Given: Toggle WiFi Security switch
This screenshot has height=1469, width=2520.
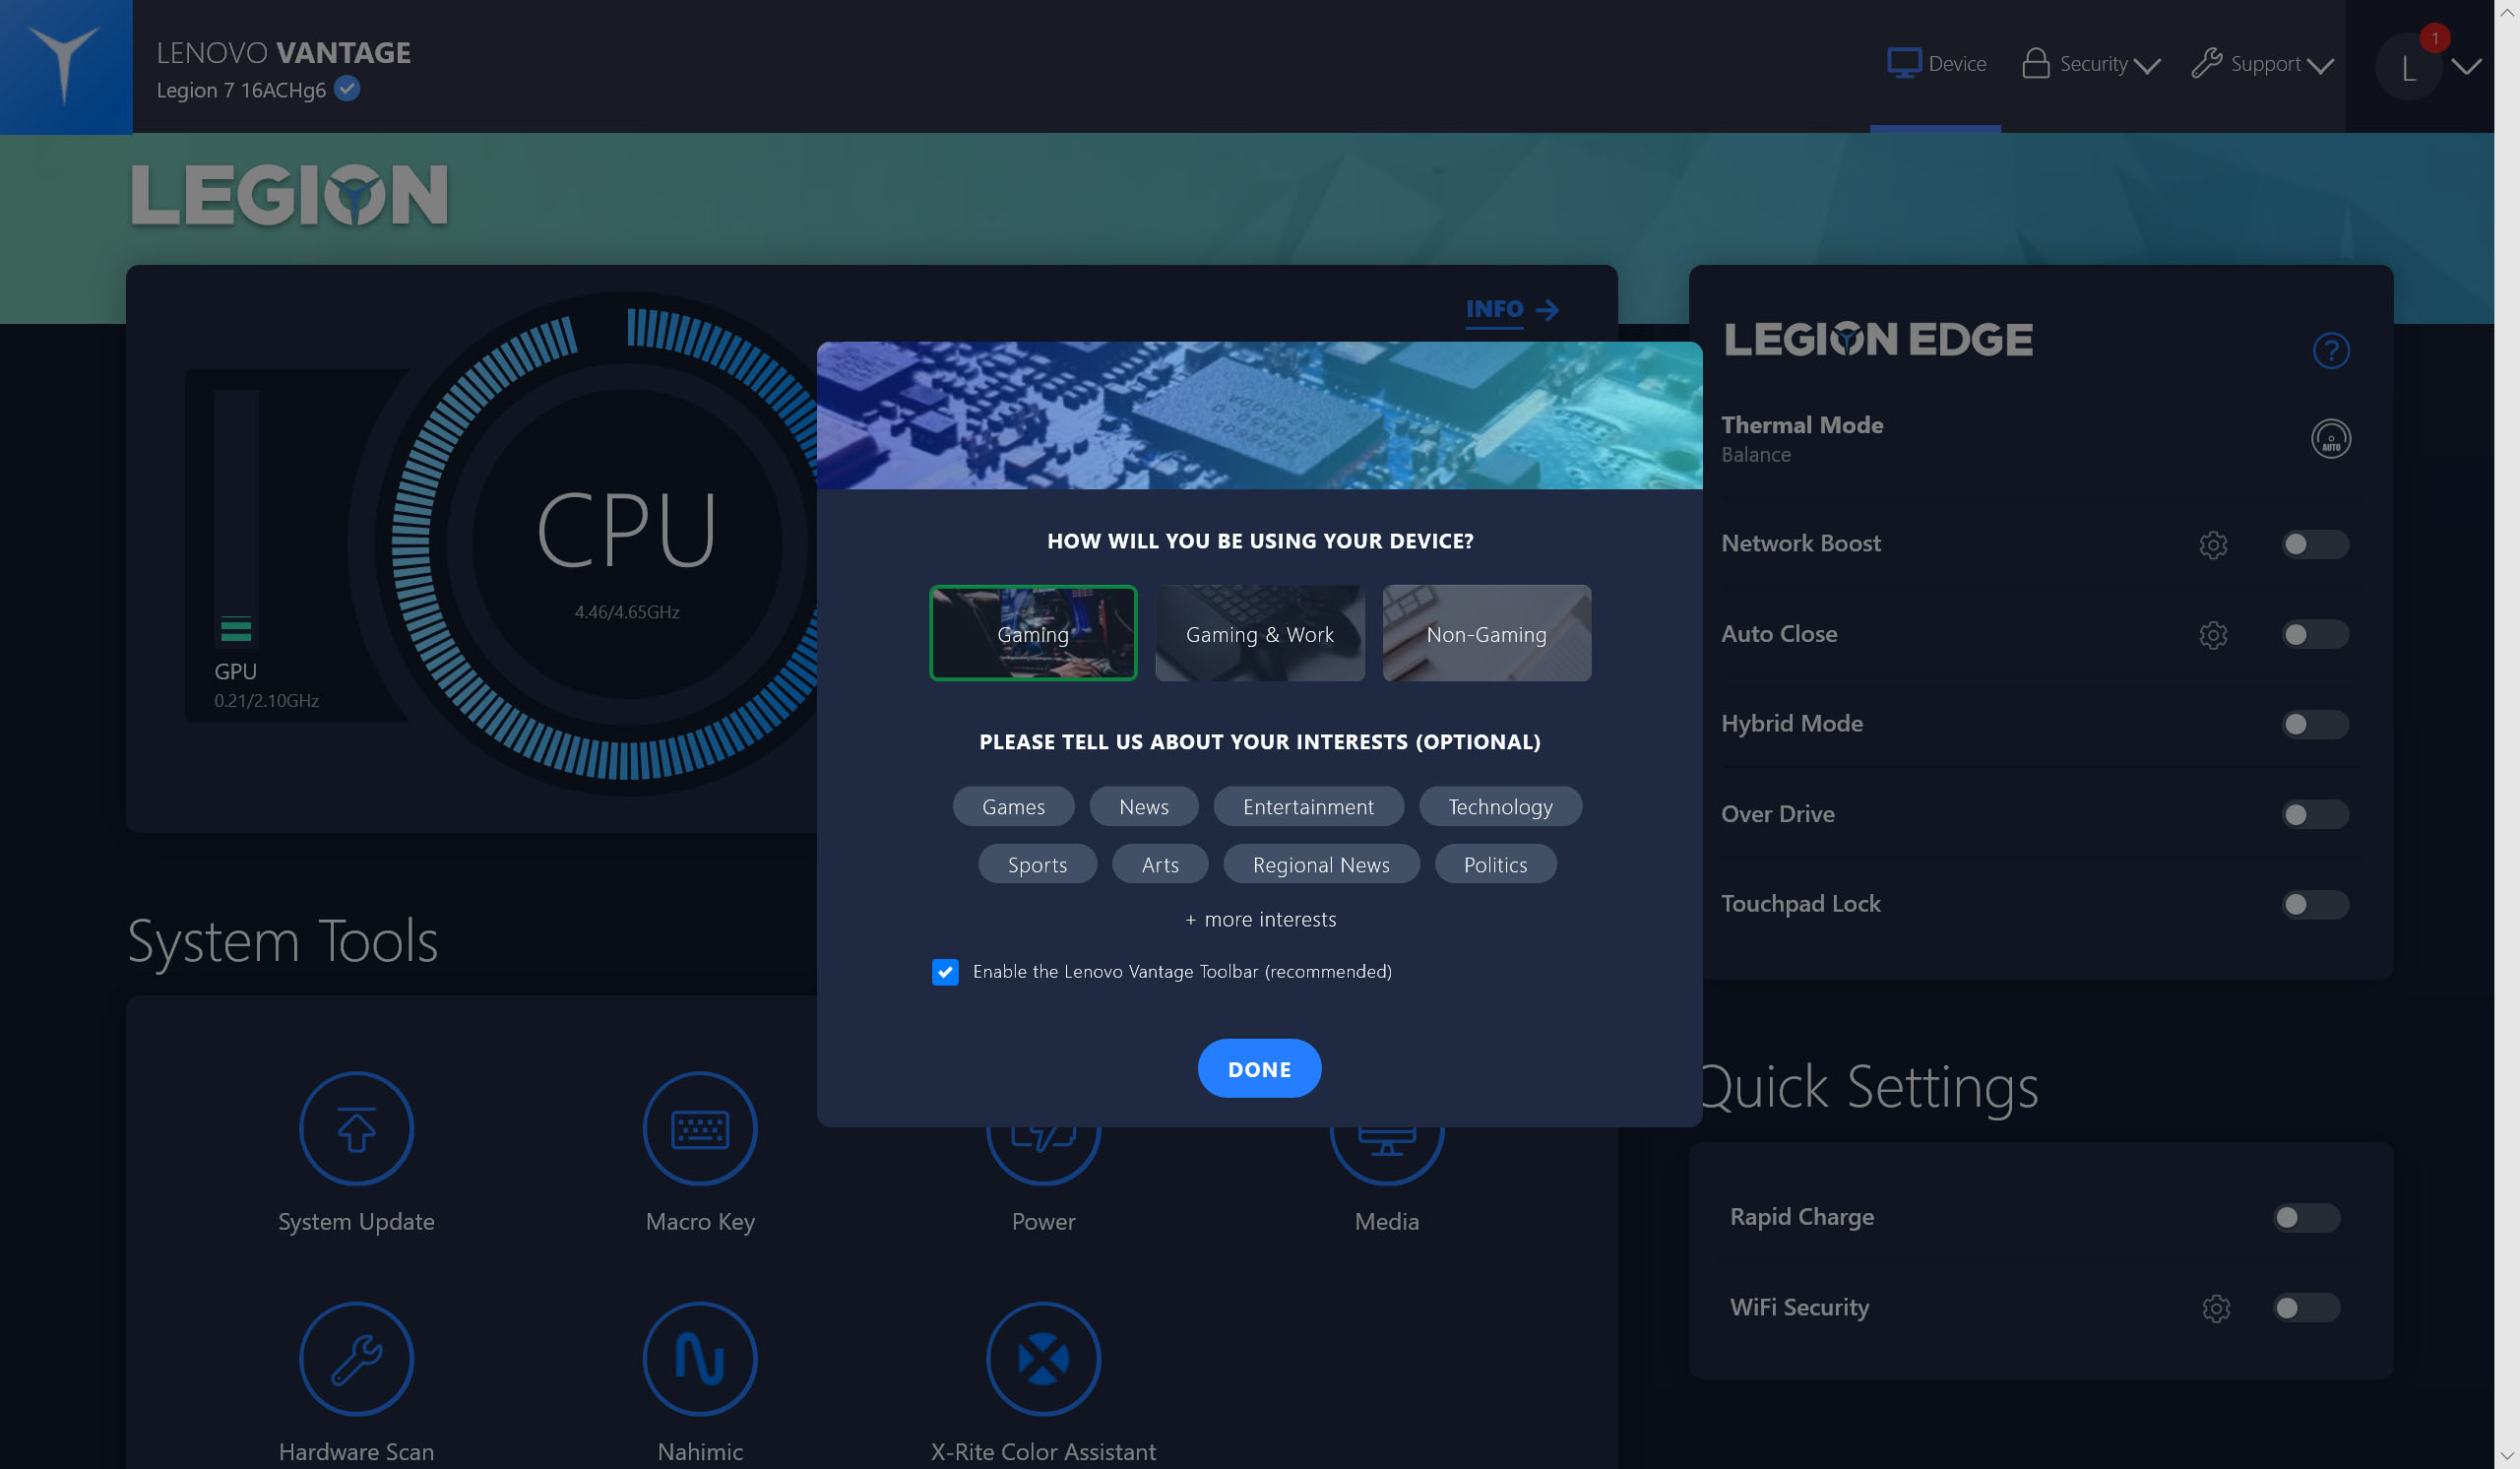Looking at the screenshot, I should 2306,1307.
